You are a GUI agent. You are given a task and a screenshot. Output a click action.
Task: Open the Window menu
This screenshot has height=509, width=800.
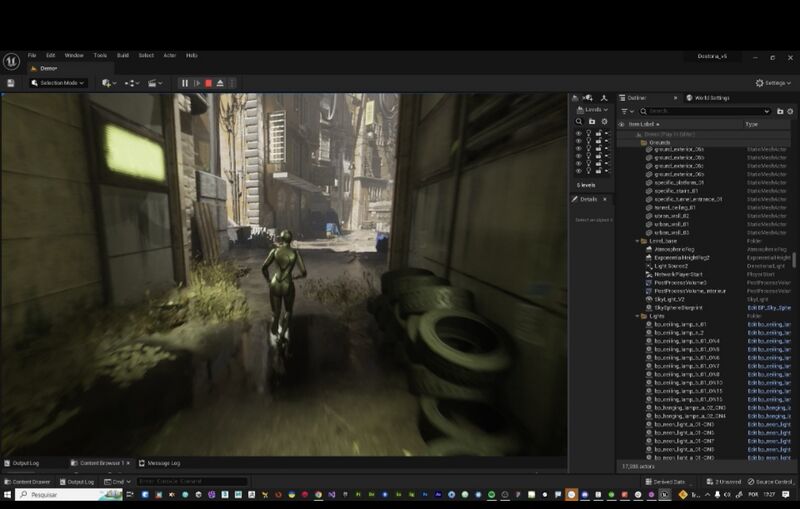(74, 55)
